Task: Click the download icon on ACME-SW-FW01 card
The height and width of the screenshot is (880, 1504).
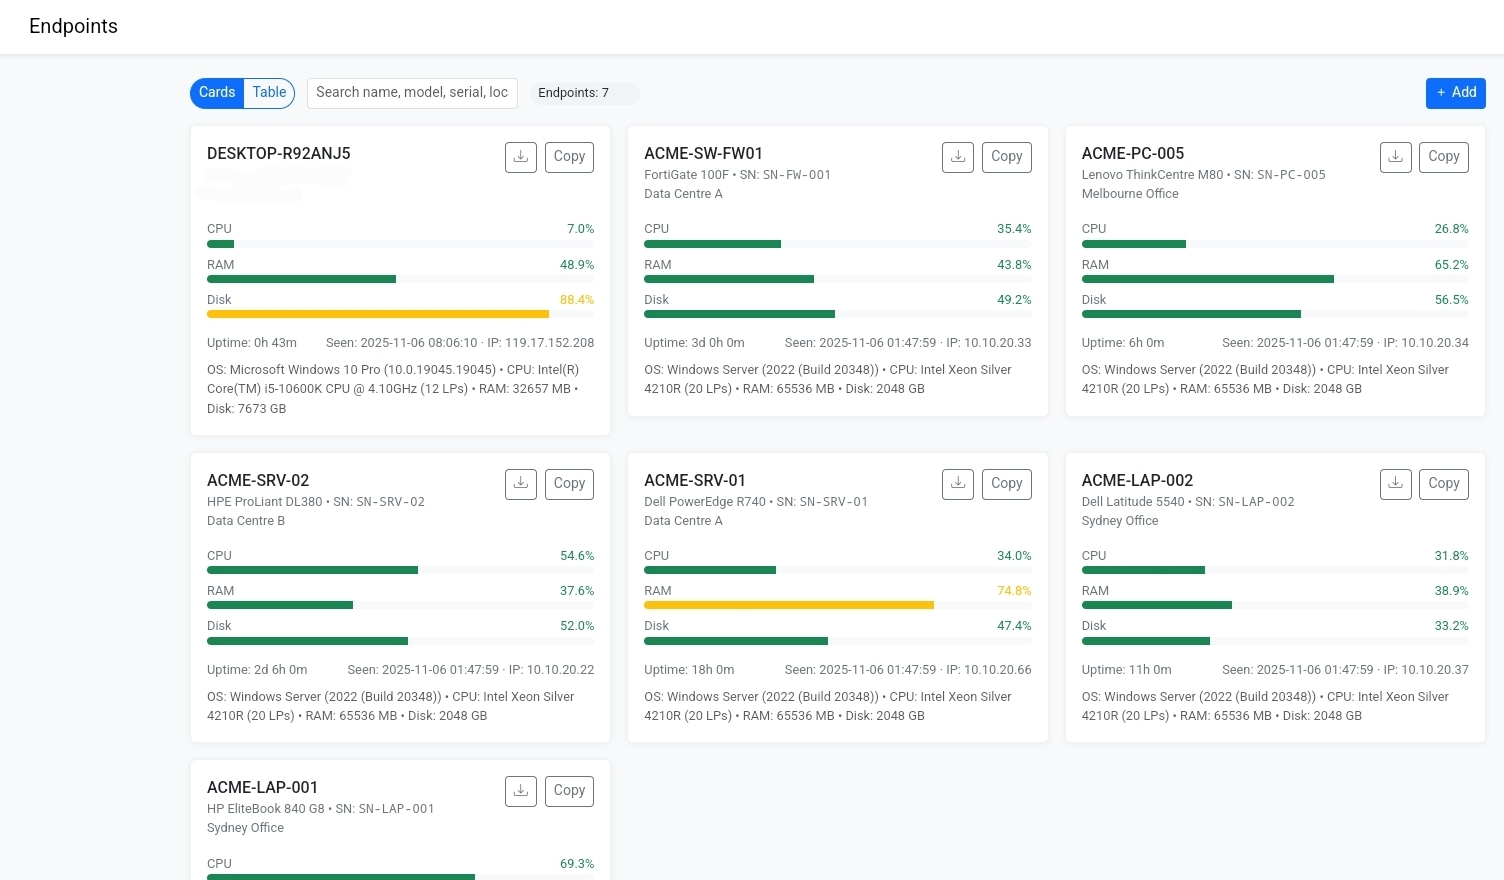Action: 958,157
